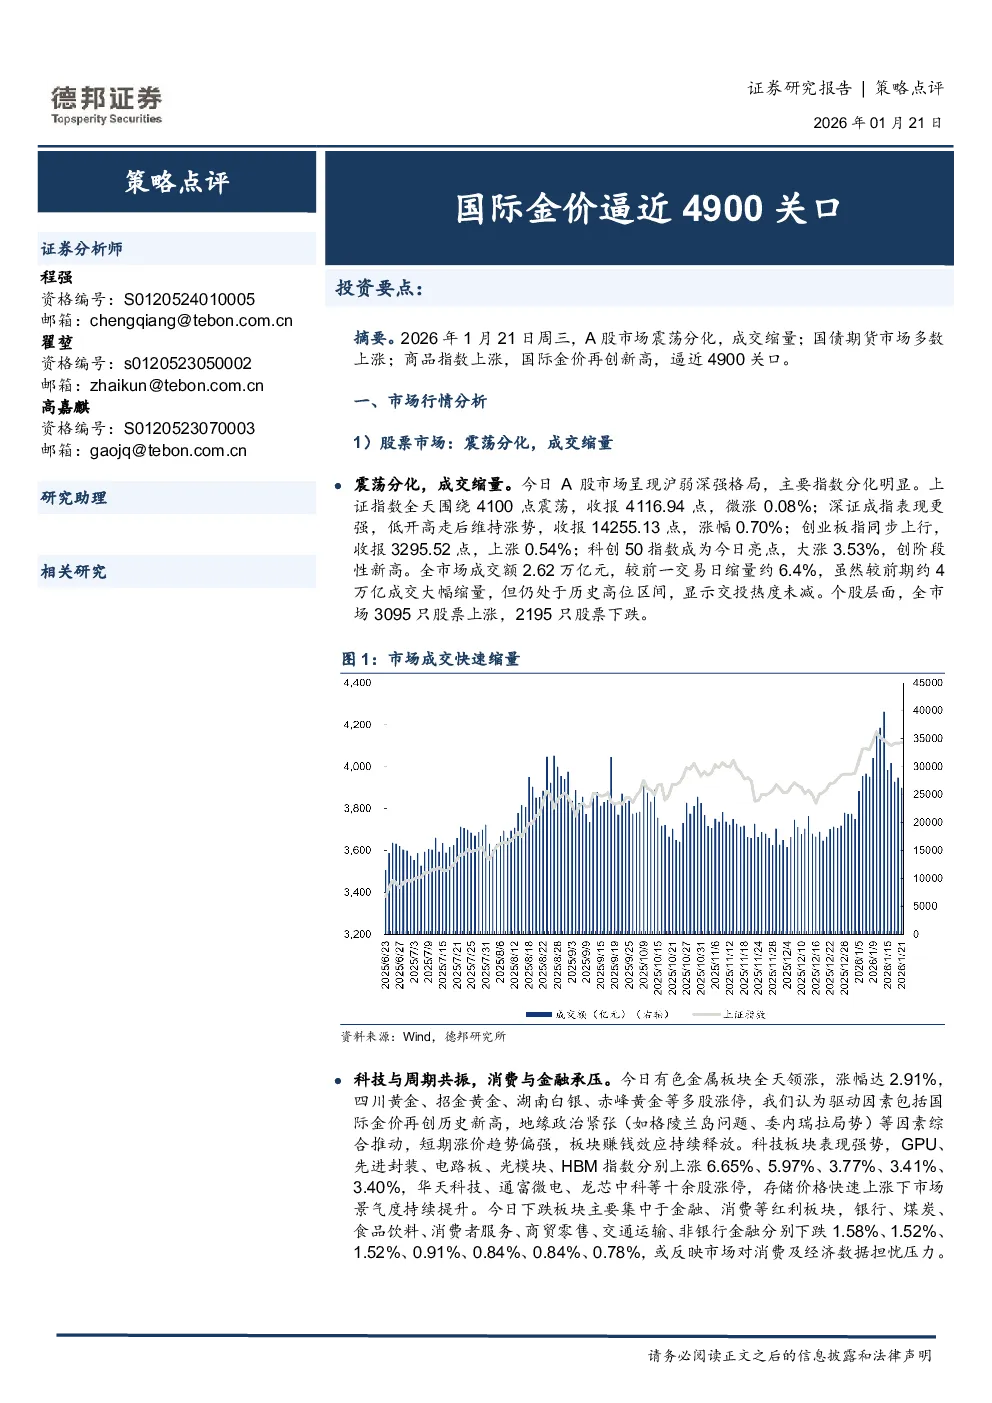Select the 证券分析师 section heading
The height and width of the screenshot is (1403, 992).
pos(82,249)
